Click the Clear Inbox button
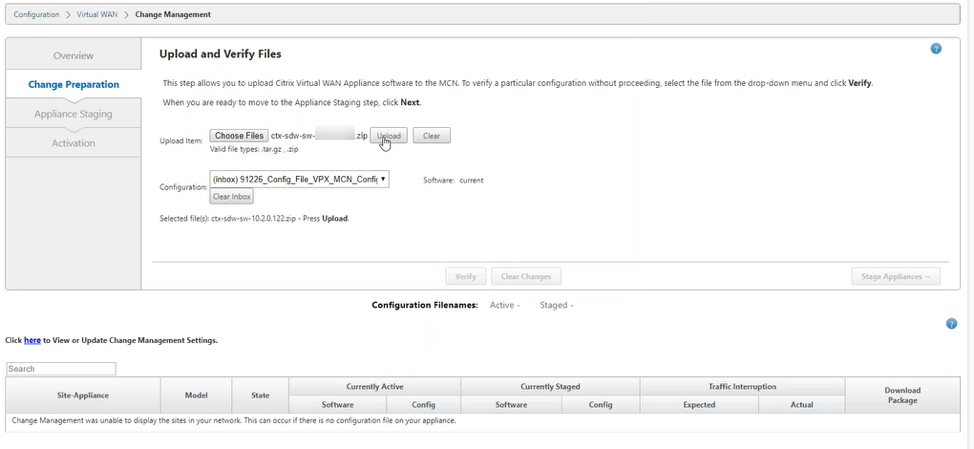Viewport: 974px width, 449px height. click(231, 197)
